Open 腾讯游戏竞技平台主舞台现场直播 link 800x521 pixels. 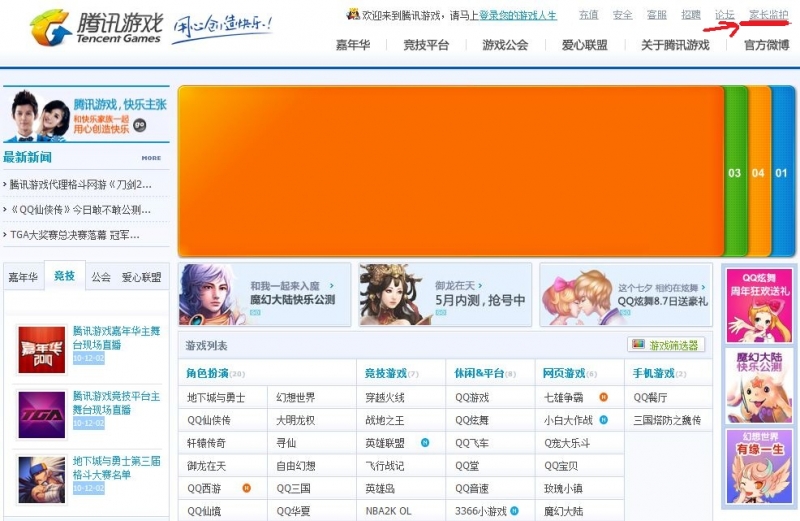(x=116, y=403)
